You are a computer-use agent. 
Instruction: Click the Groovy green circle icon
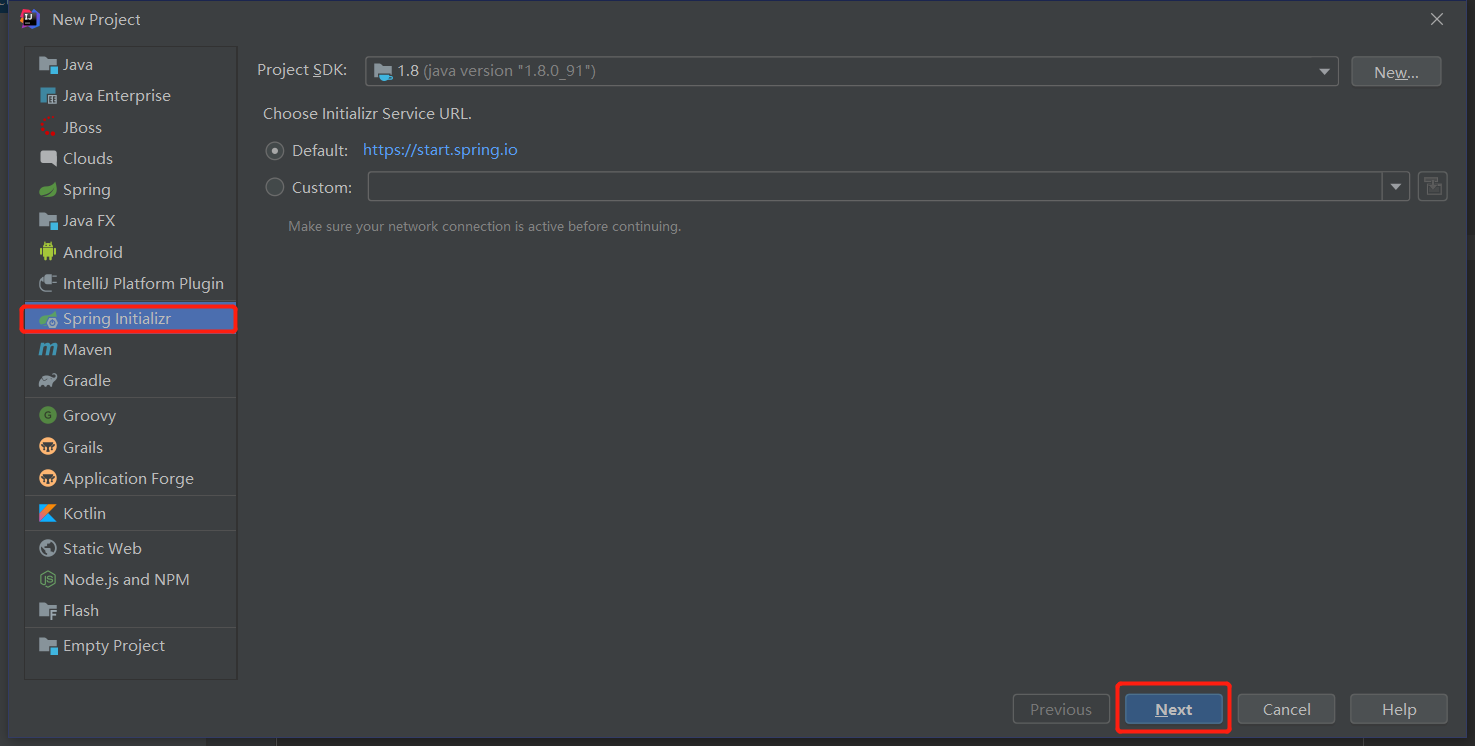tap(48, 415)
